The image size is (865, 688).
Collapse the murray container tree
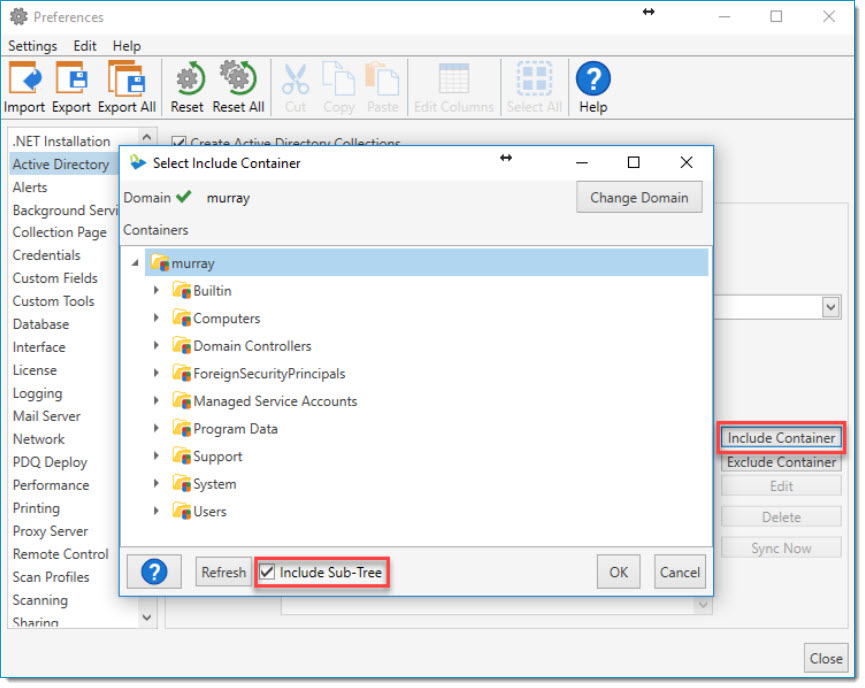click(x=136, y=262)
